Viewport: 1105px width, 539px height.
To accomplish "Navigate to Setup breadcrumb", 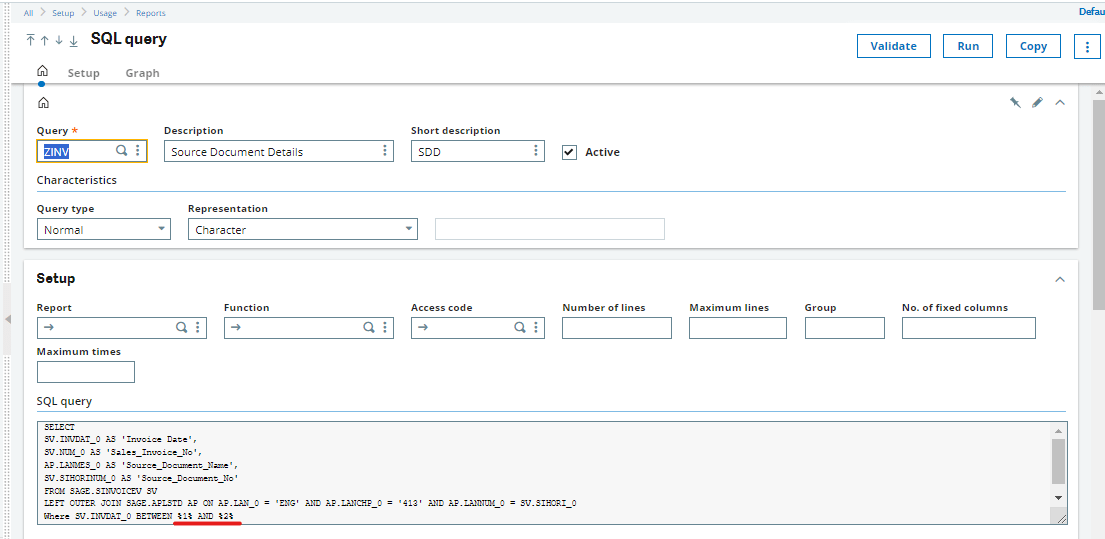I will (x=63, y=13).
